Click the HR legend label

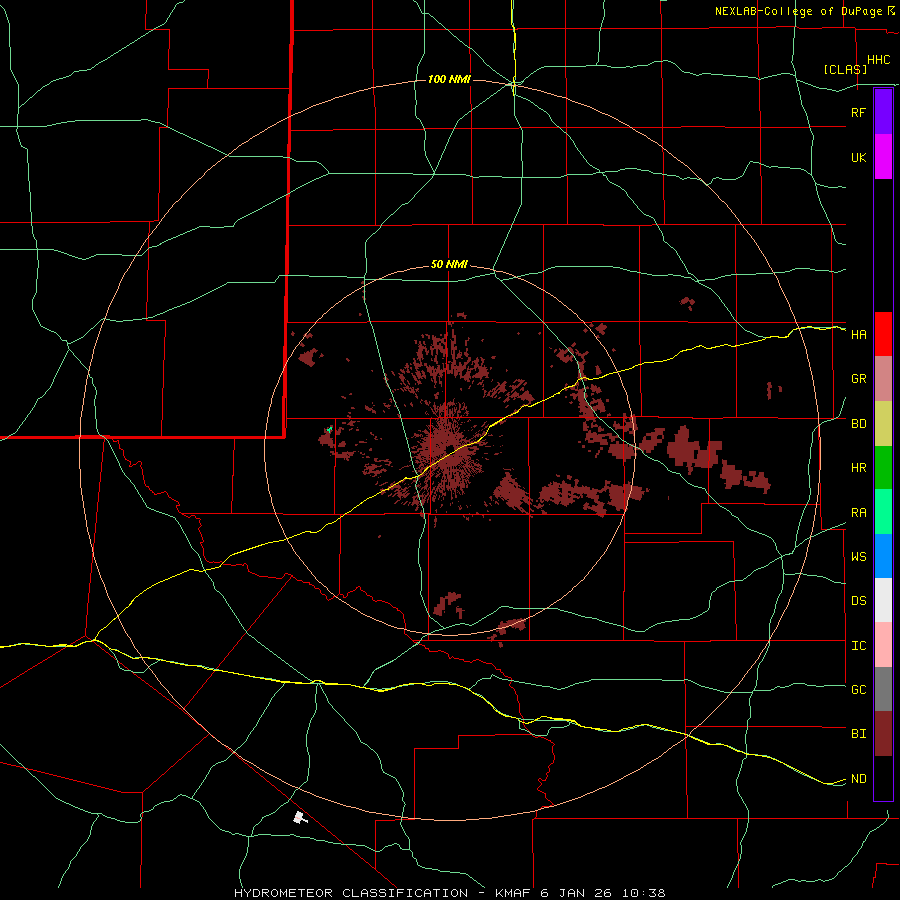(858, 468)
